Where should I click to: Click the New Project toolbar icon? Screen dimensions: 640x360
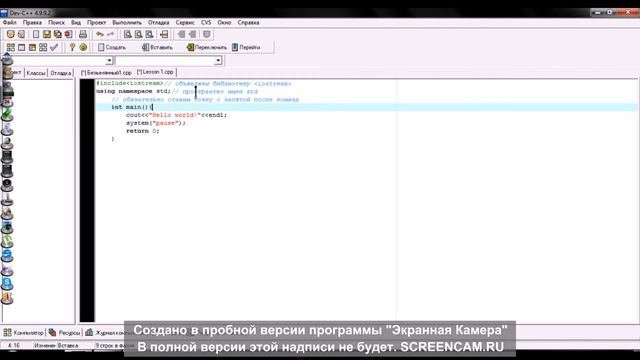pyautogui.click(x=11, y=34)
